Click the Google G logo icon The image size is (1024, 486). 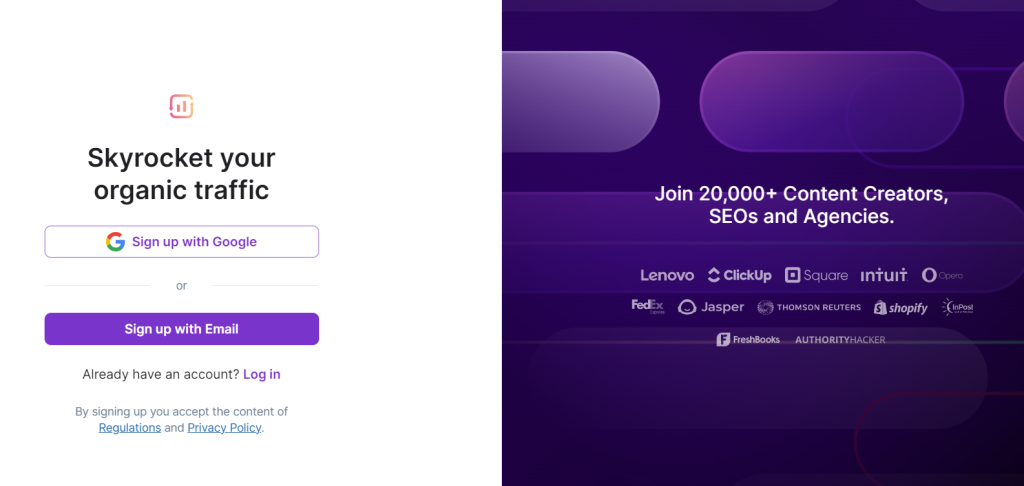[116, 242]
